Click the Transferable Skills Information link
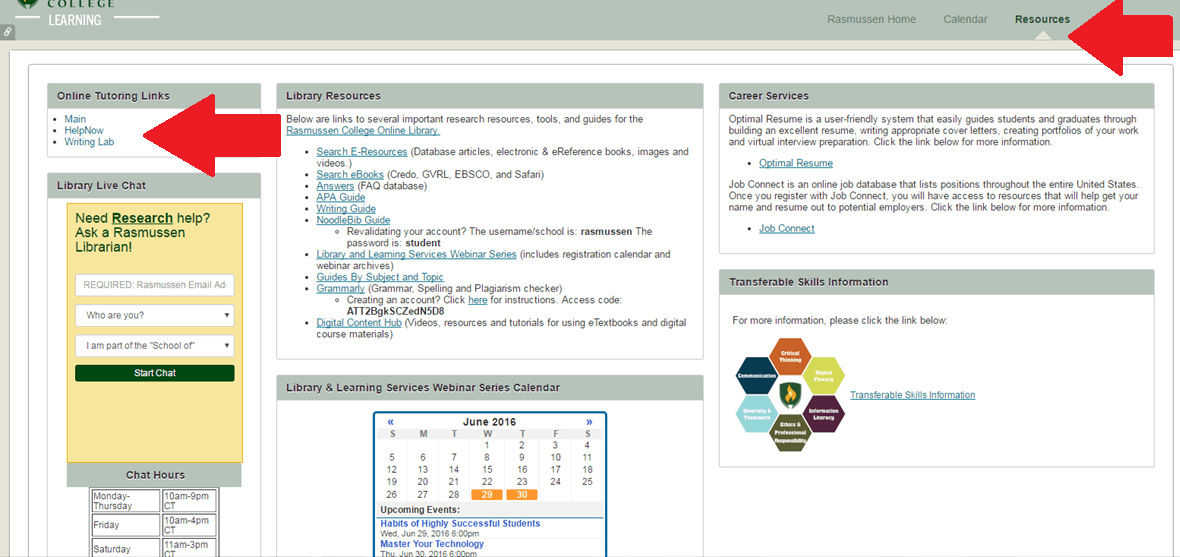This screenshot has height=557, width=1180. (912, 395)
